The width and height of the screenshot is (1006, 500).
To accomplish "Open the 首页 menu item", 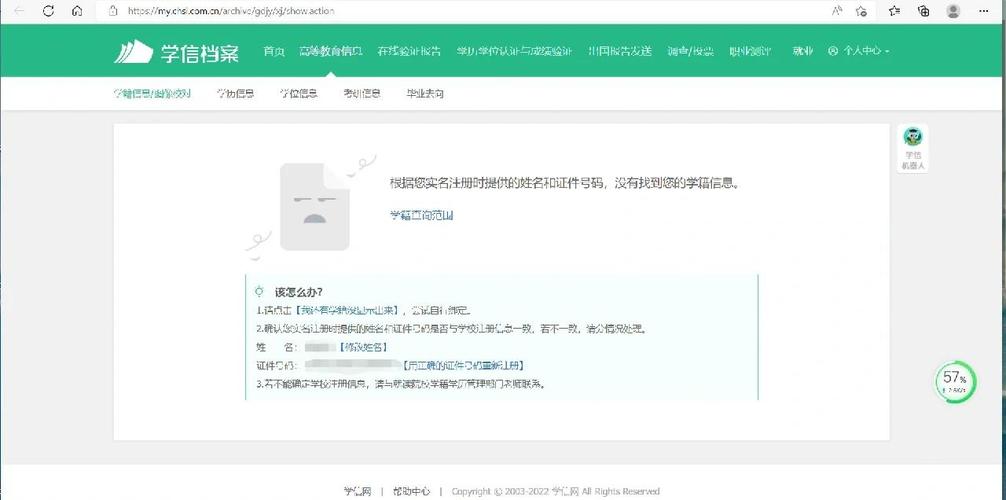I will 274,51.
